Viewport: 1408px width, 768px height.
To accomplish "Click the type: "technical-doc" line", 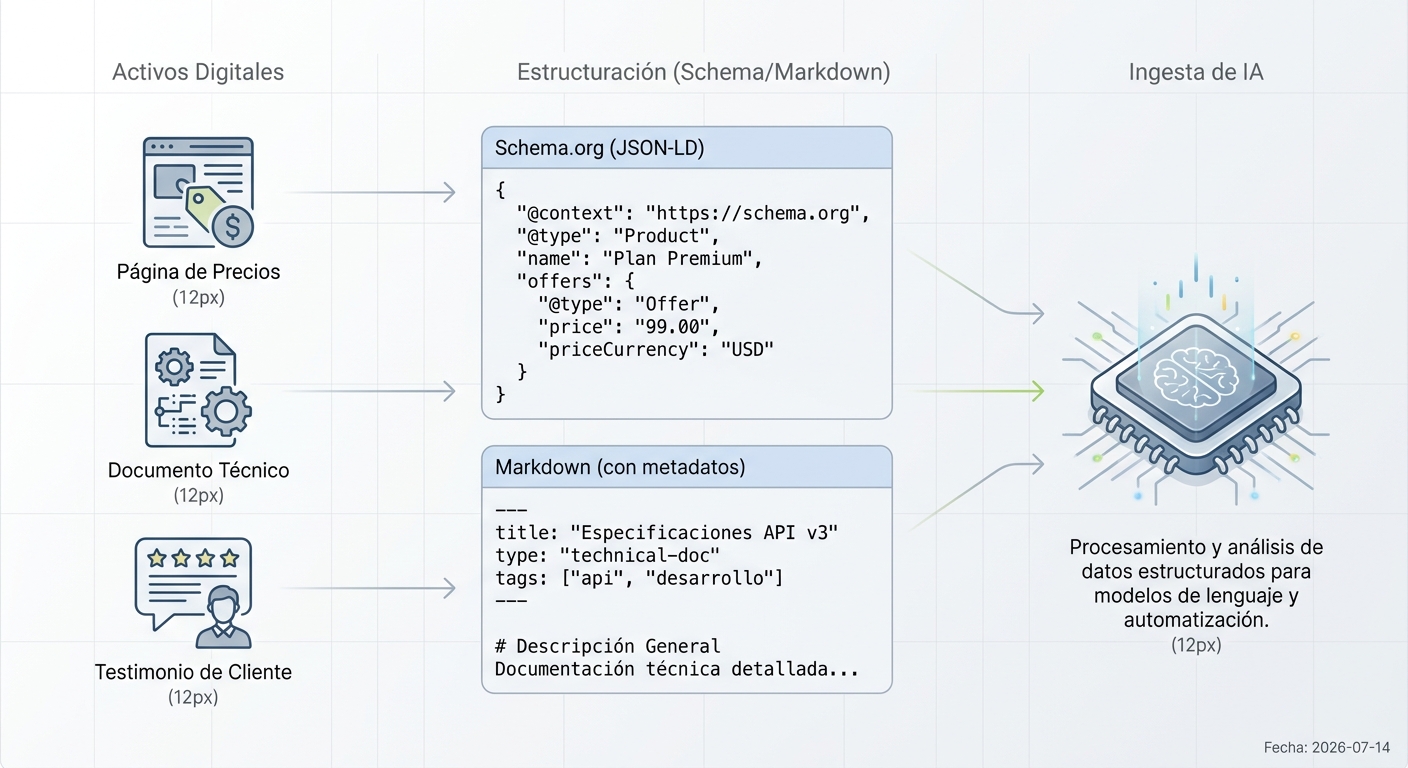I will tap(608, 555).
